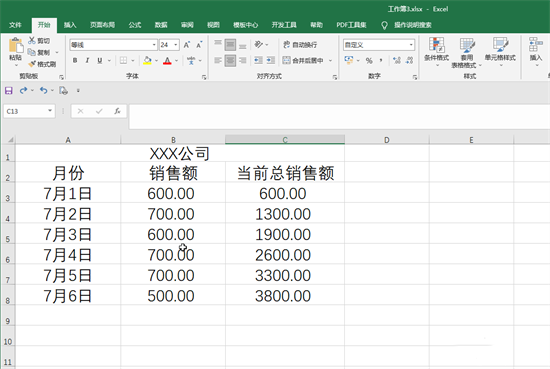Select cell containing 3800.00
Image resolution: width=550 pixels, height=369 pixels.
tap(285, 295)
